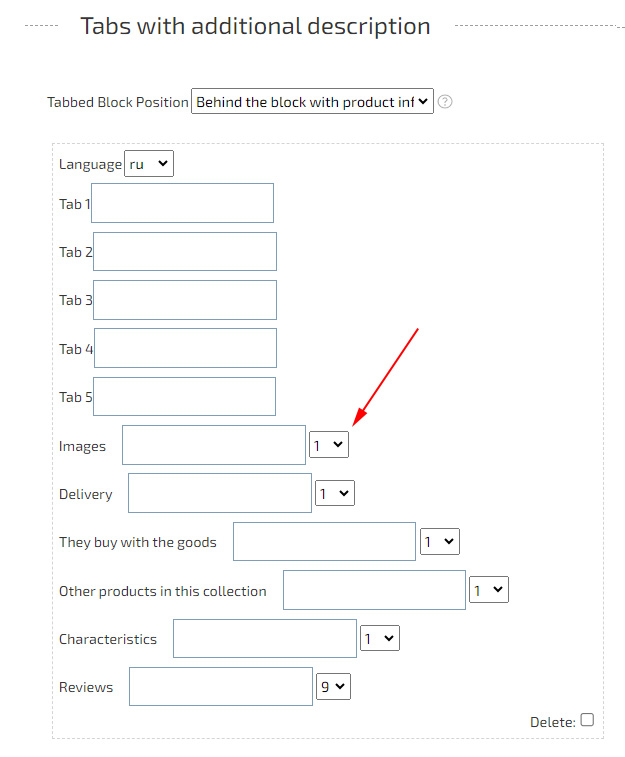Expand the Characteristics order dropdown
The width and height of the screenshot is (625, 757).
tap(380, 639)
